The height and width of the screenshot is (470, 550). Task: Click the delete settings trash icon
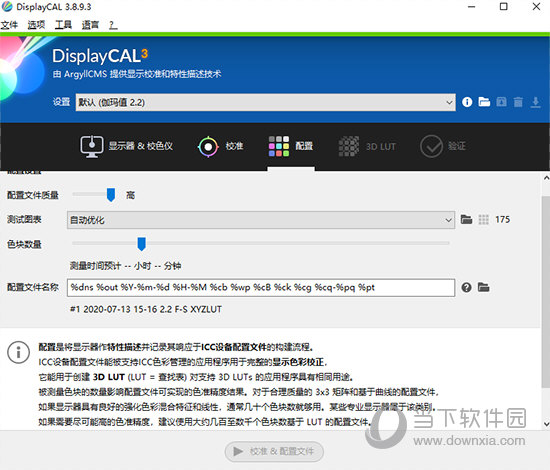point(518,102)
